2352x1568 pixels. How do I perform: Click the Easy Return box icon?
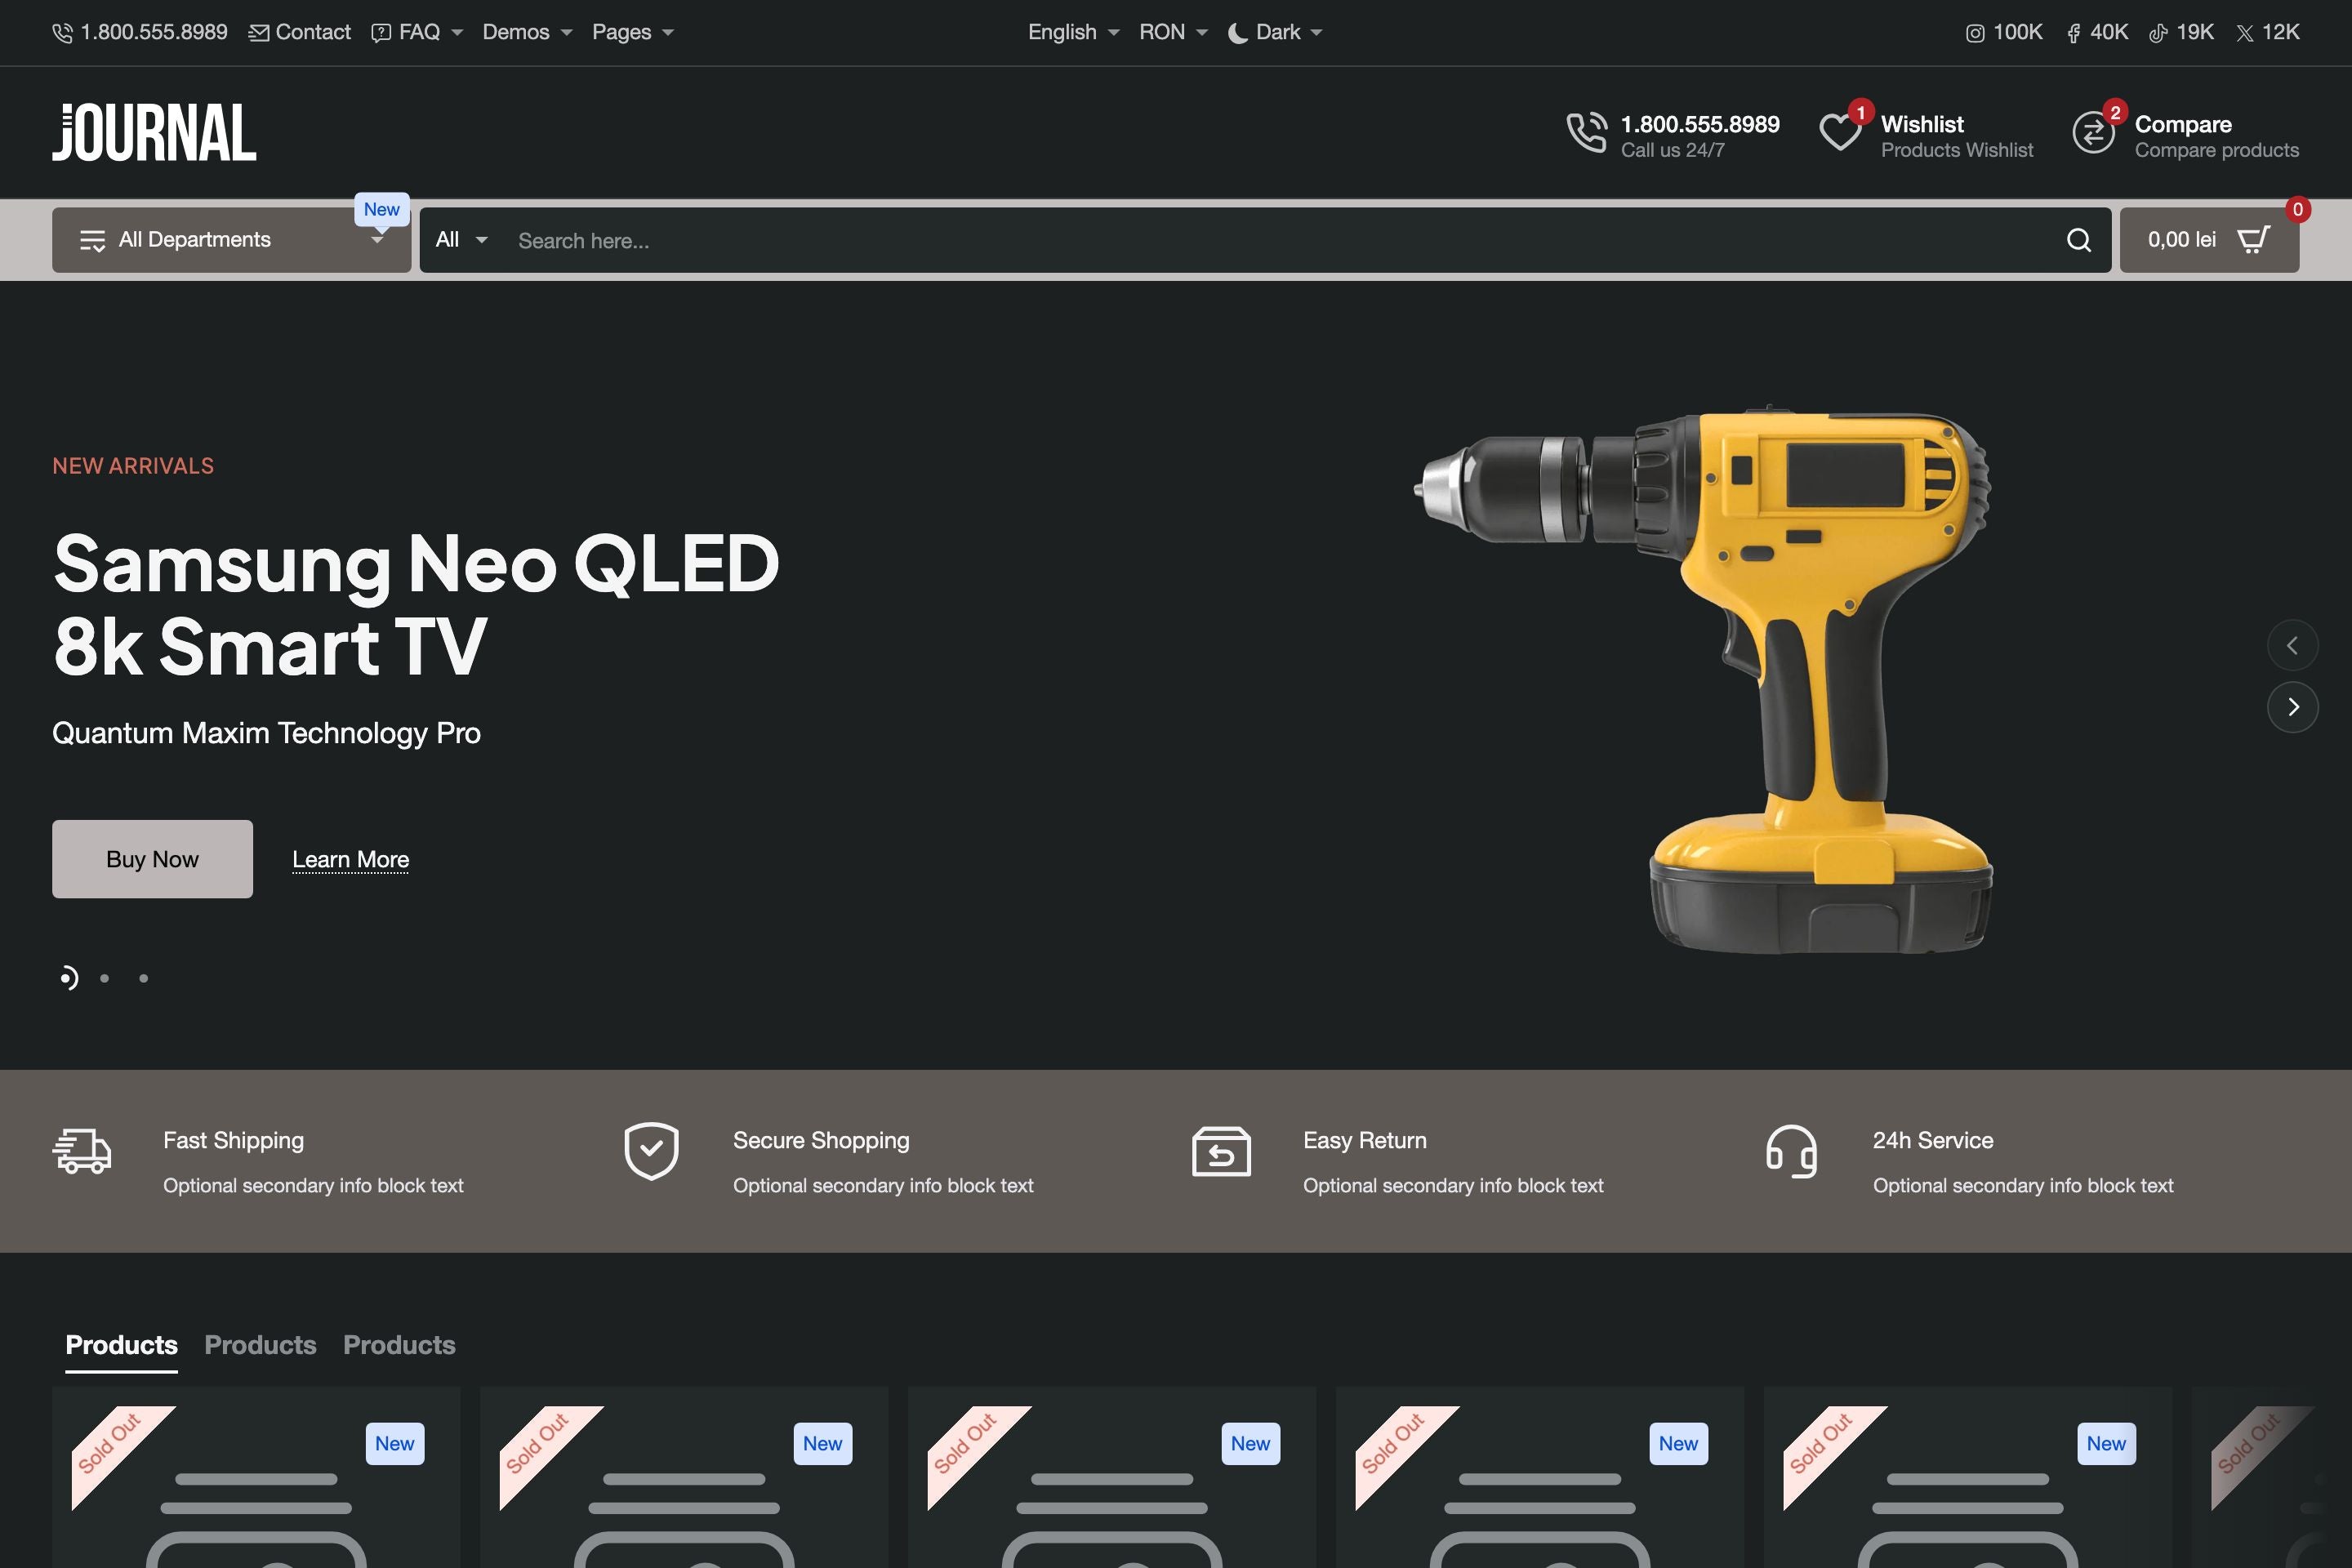(1221, 1151)
